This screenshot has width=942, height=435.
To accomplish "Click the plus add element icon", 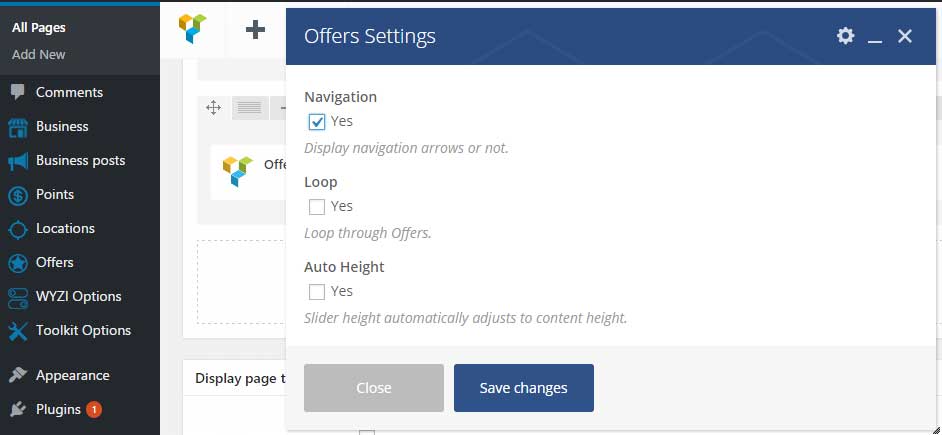I will pyautogui.click(x=255, y=29).
